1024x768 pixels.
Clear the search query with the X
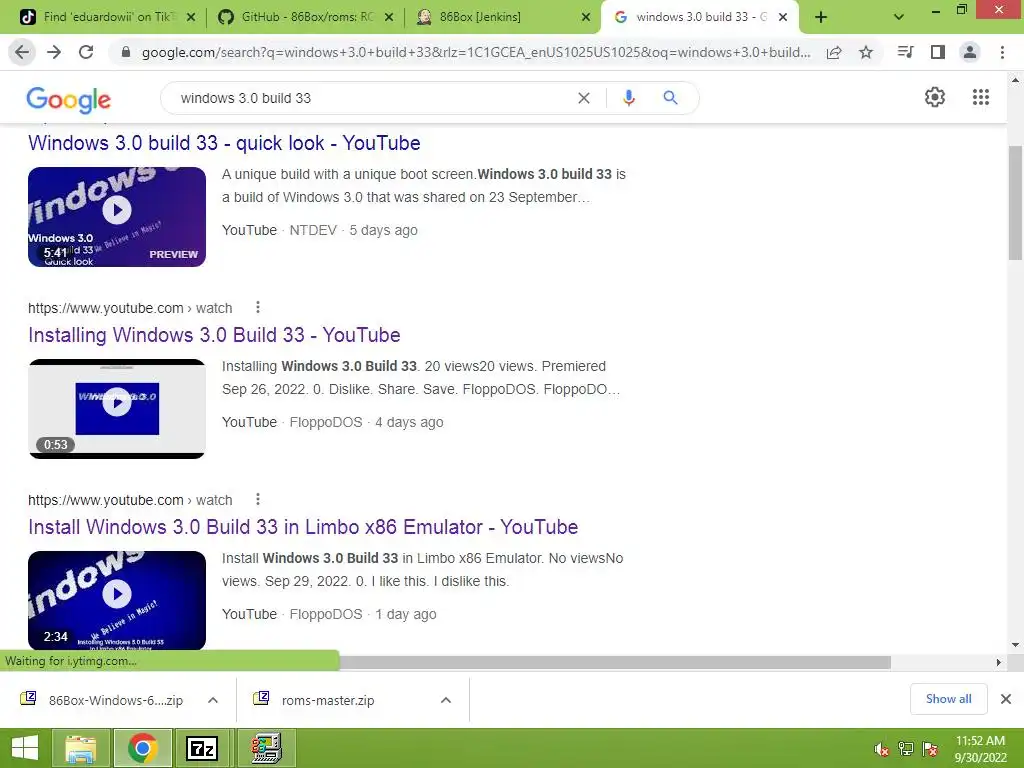click(584, 98)
